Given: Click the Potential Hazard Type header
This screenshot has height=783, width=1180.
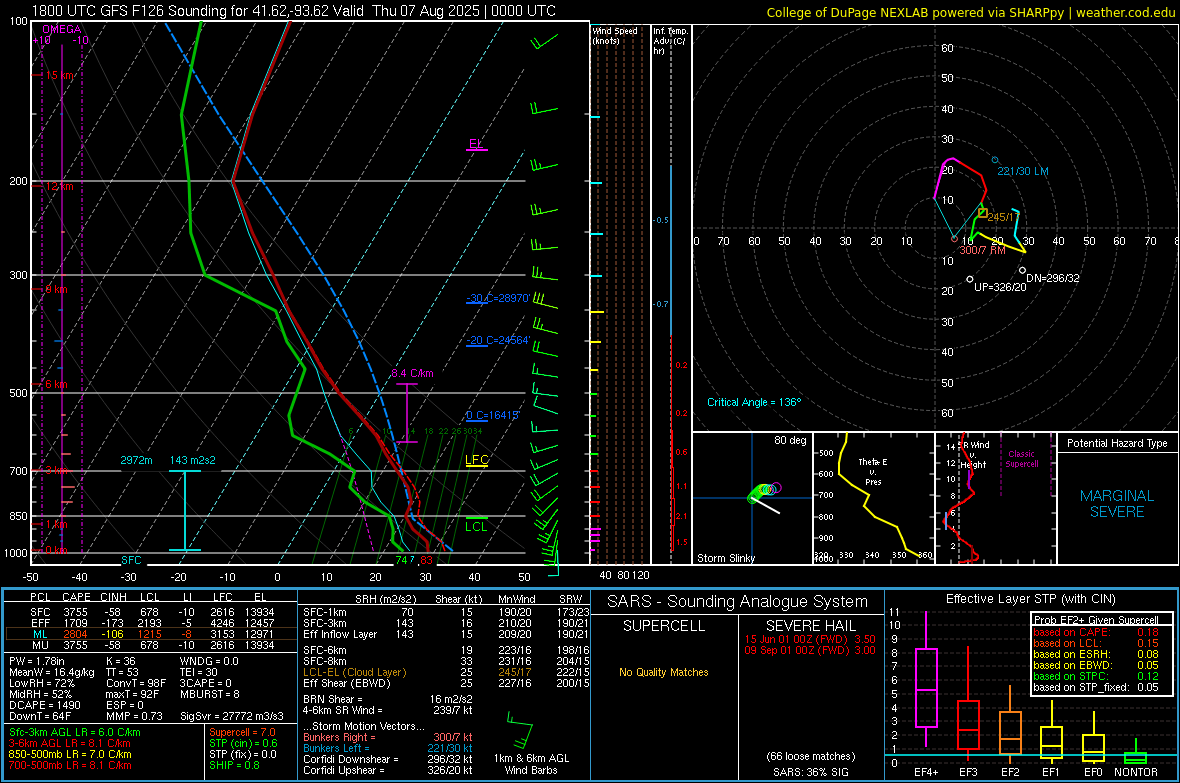Looking at the screenshot, I should click(1117, 443).
